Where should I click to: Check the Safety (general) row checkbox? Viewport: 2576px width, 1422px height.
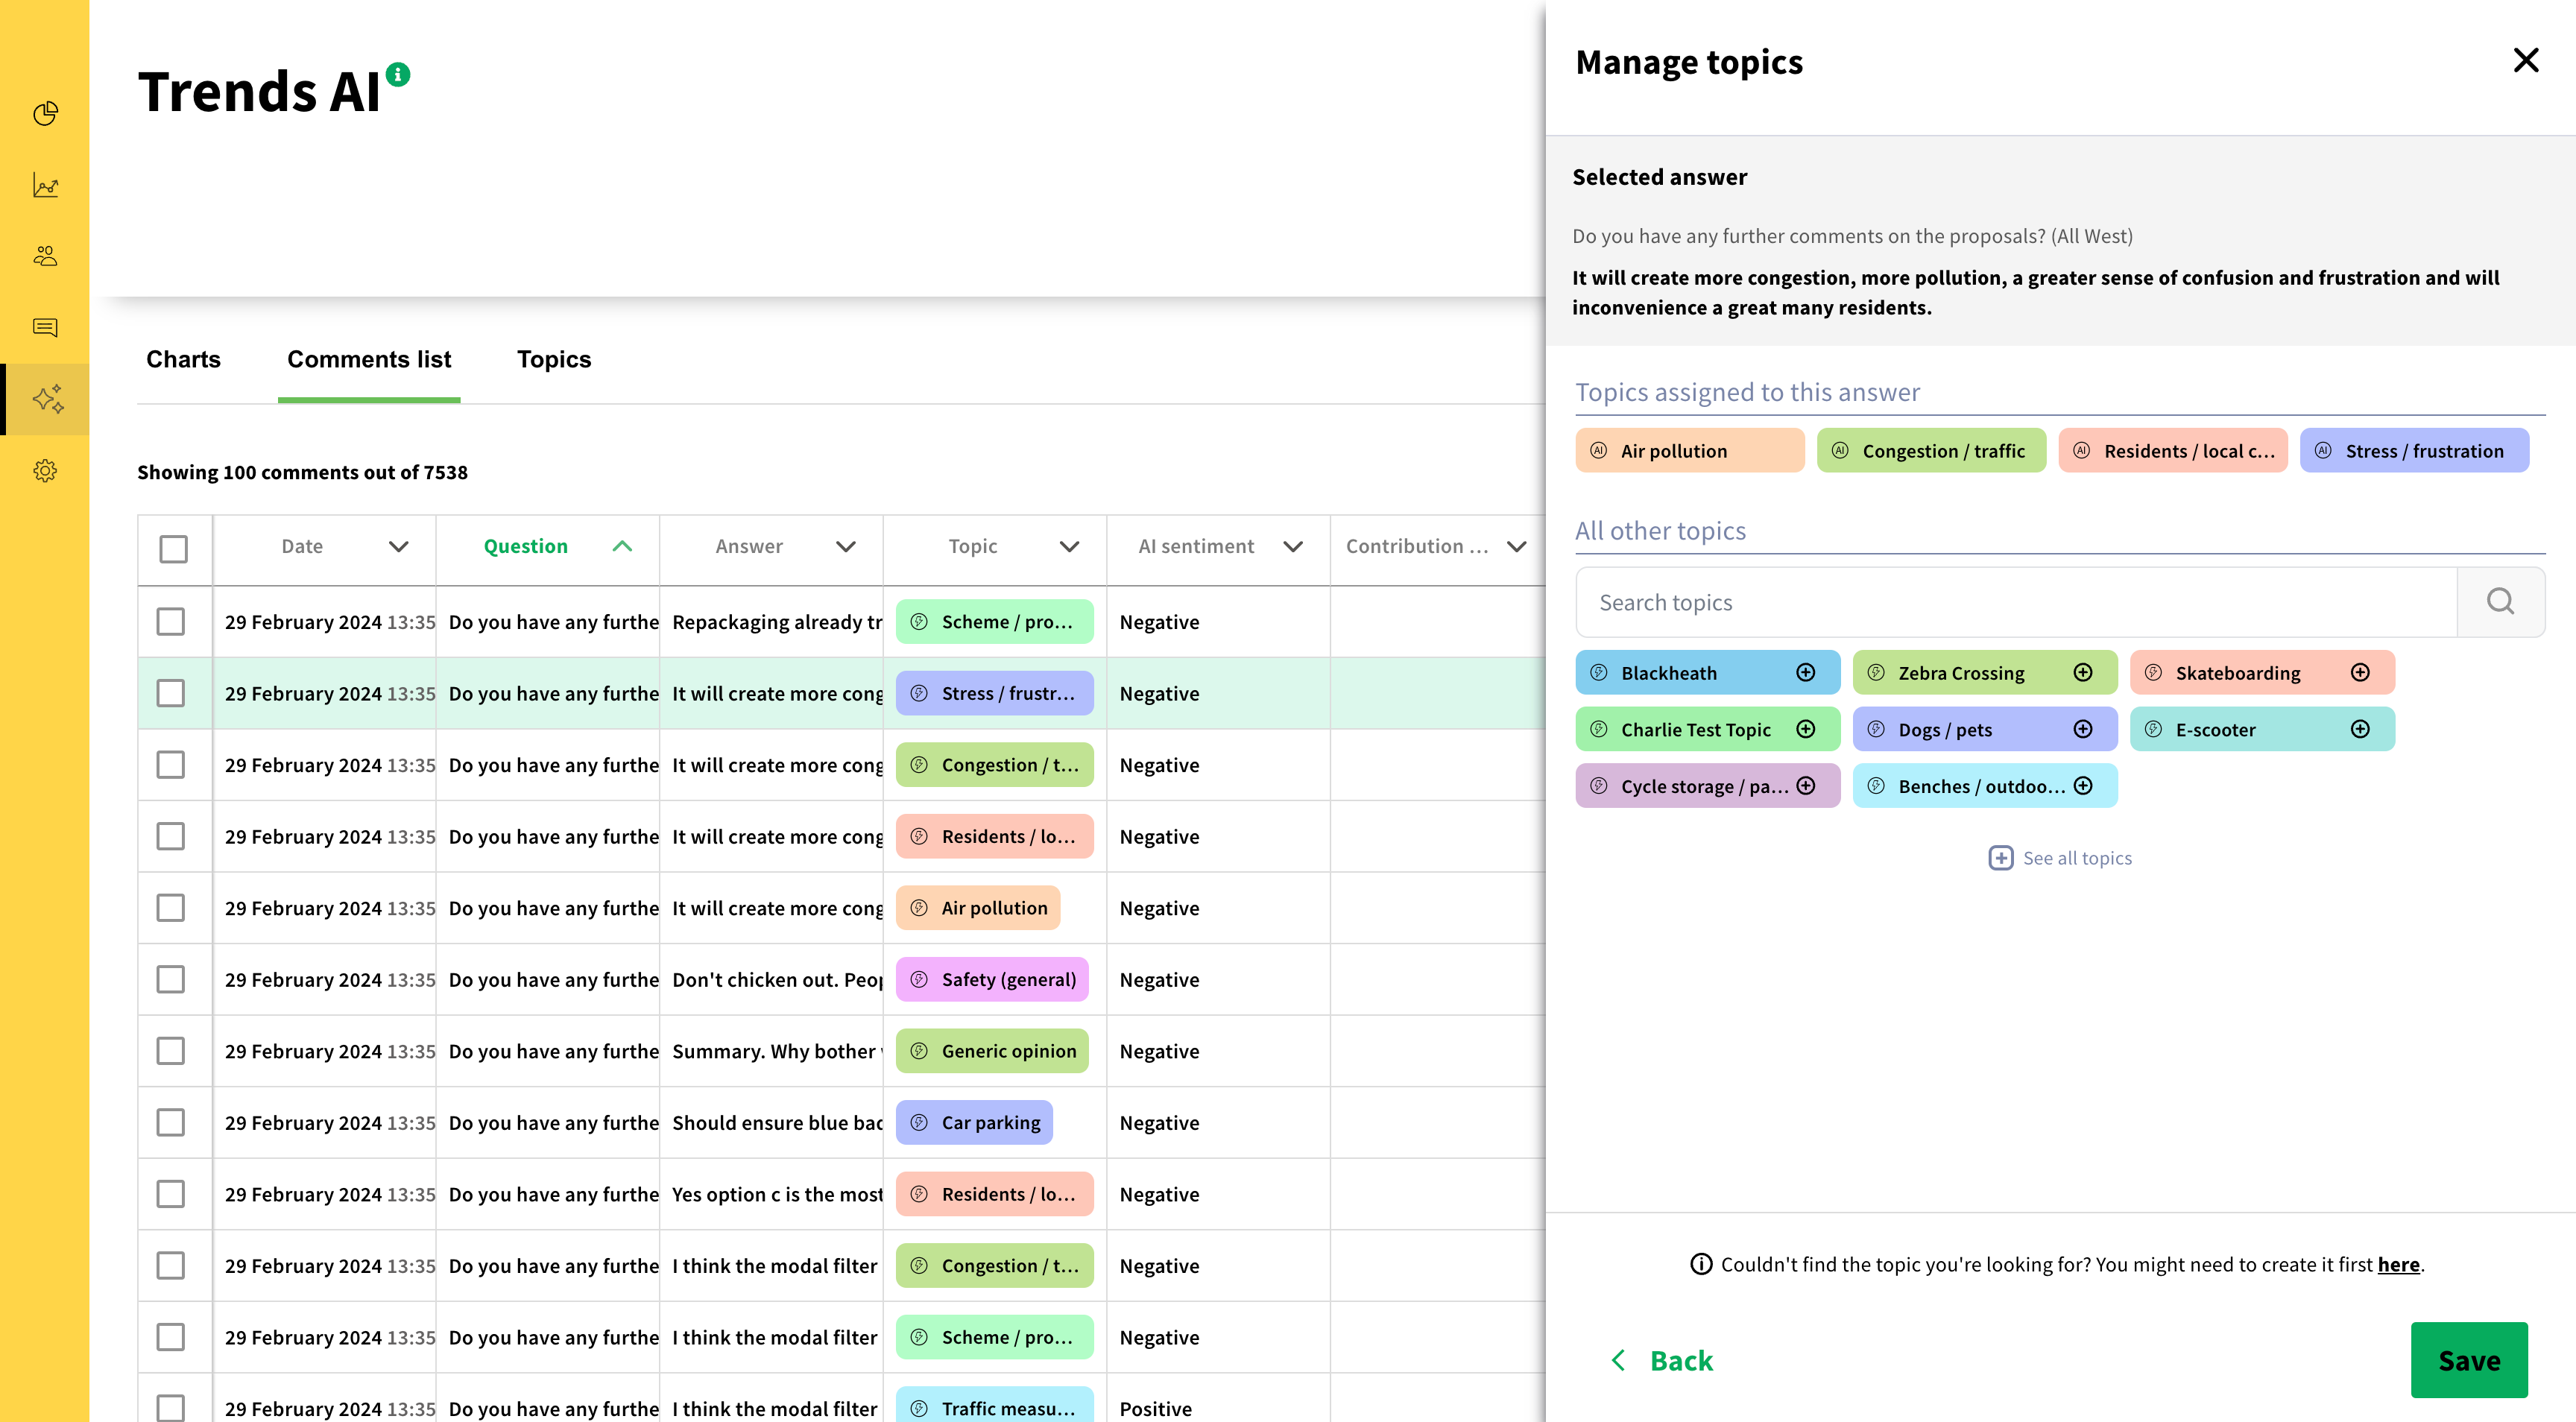click(171, 980)
